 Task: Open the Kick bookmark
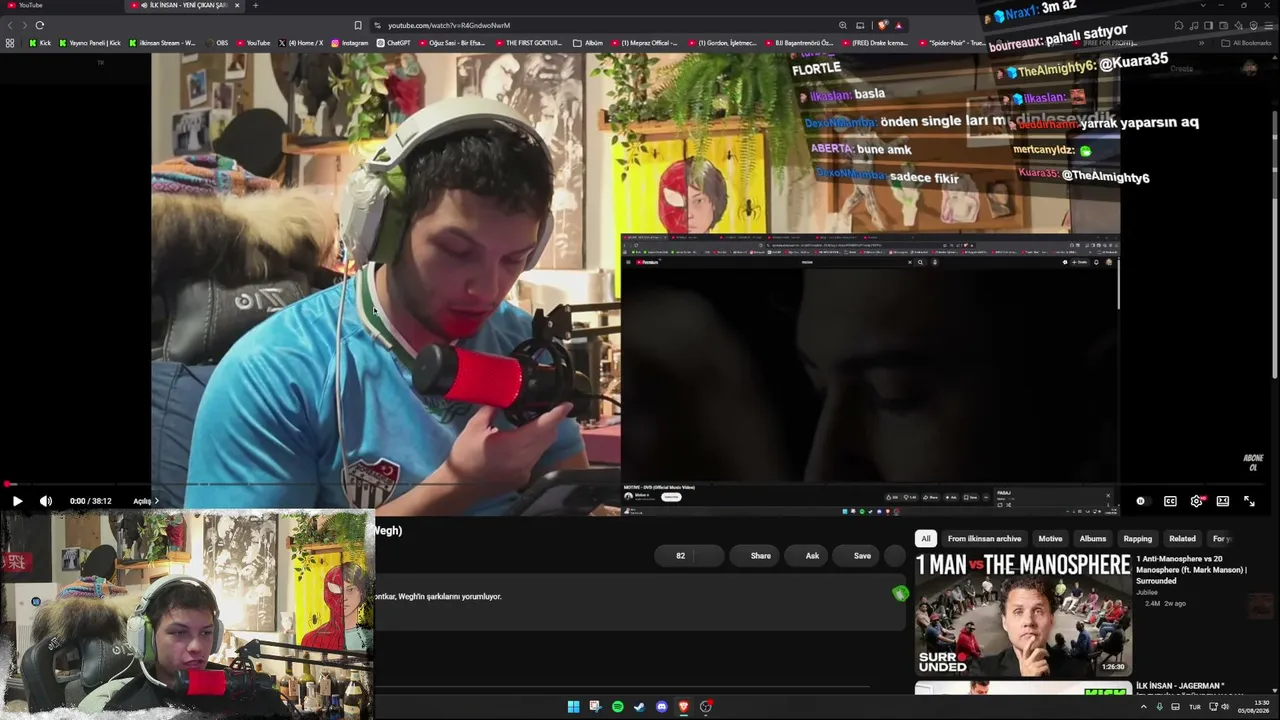tap(40, 43)
